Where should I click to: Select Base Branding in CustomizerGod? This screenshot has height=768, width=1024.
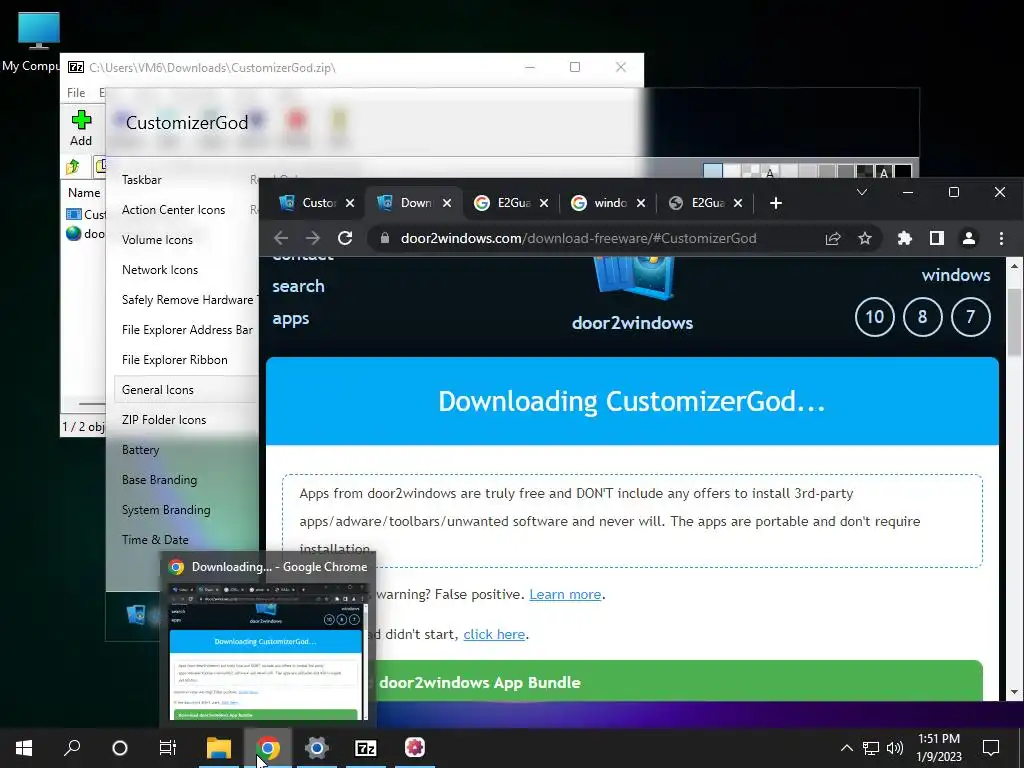(x=159, y=480)
